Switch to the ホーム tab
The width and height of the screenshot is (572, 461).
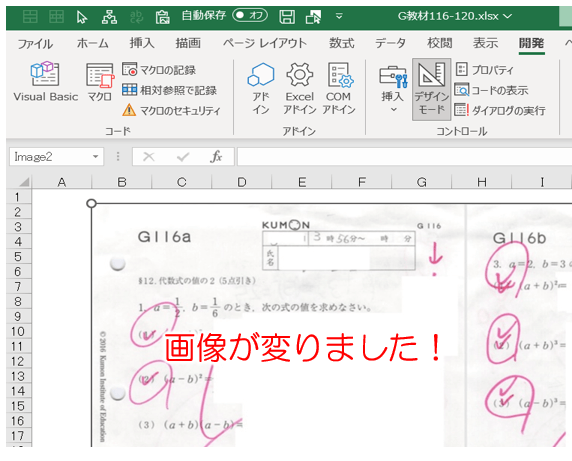93,43
